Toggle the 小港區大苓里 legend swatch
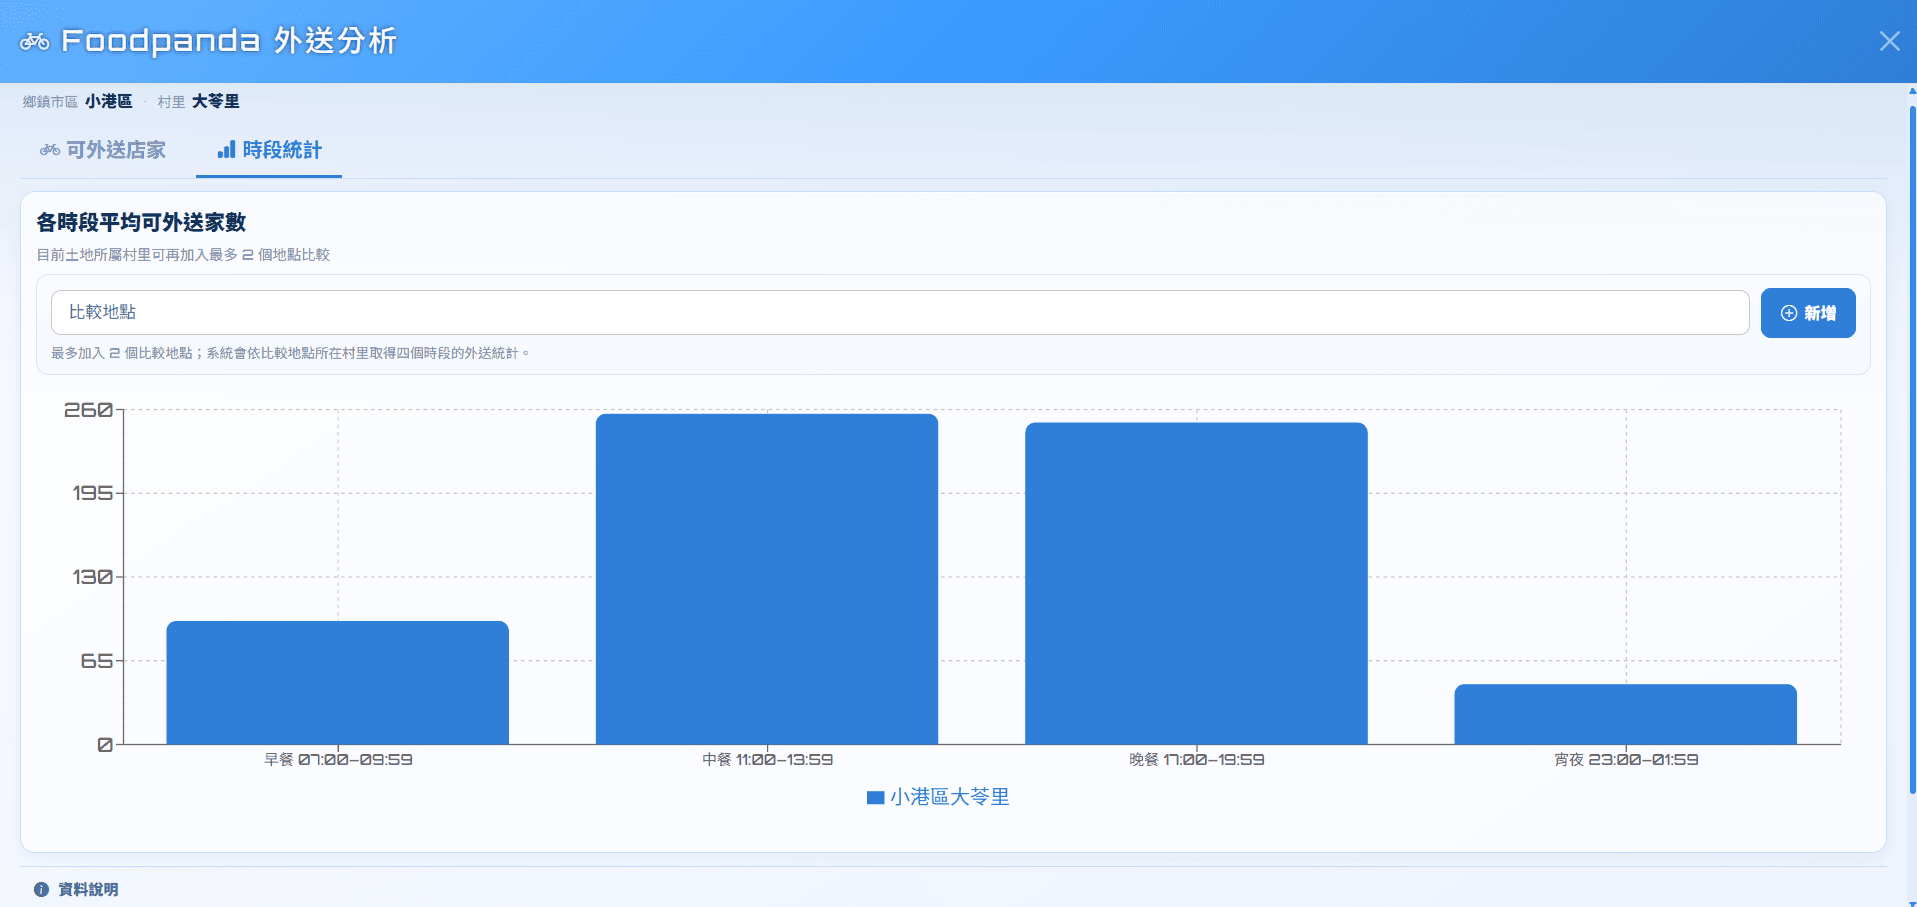Image resolution: width=1917 pixels, height=907 pixels. tap(875, 797)
